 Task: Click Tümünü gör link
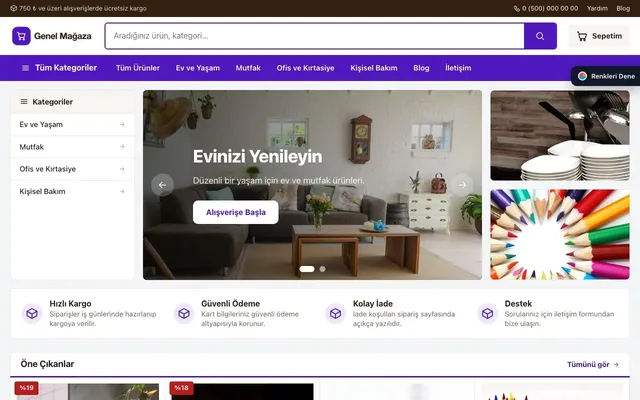593,364
